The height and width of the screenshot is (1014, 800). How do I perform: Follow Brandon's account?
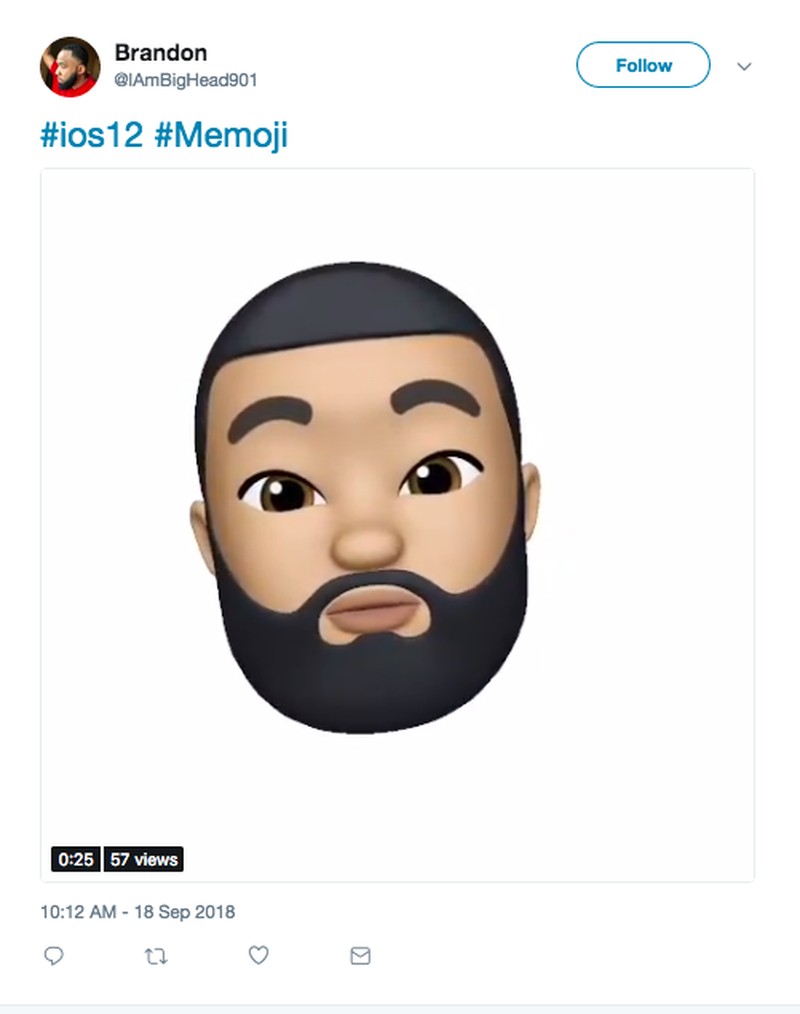[x=643, y=65]
